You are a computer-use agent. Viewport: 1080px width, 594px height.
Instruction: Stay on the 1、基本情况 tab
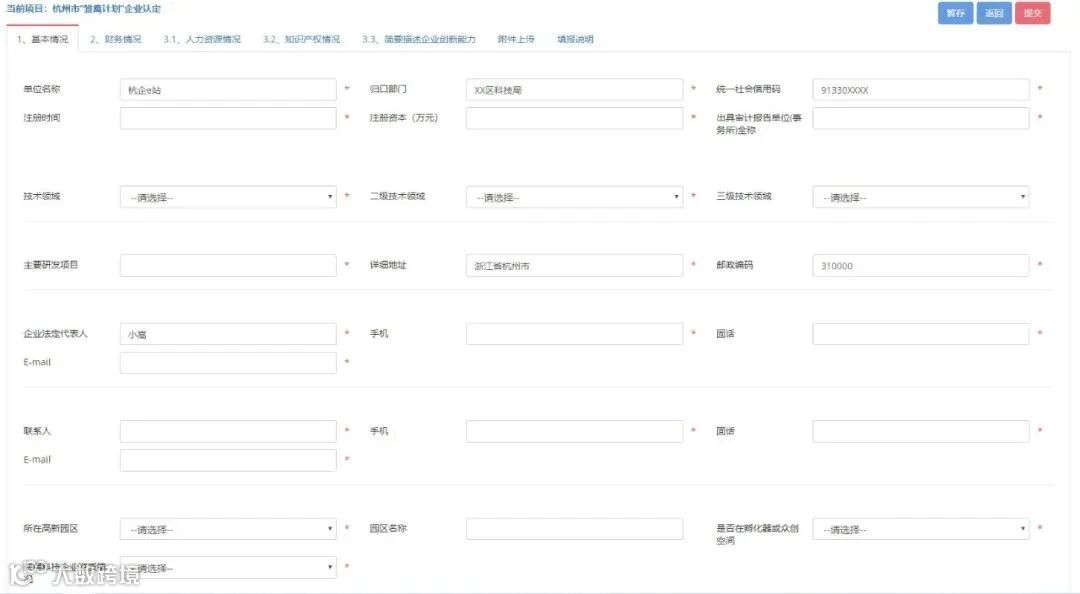tap(43, 39)
